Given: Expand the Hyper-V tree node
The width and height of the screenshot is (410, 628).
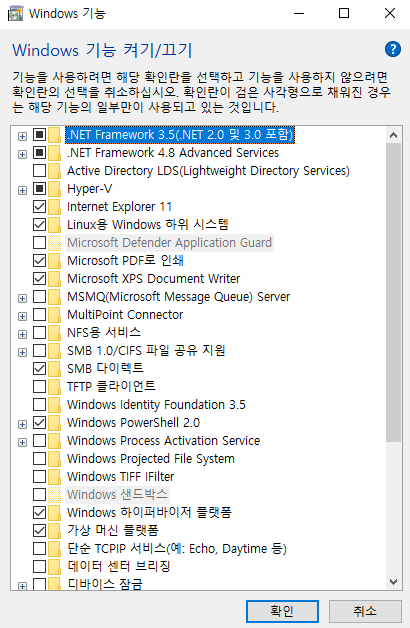Looking at the screenshot, I should point(22,190).
